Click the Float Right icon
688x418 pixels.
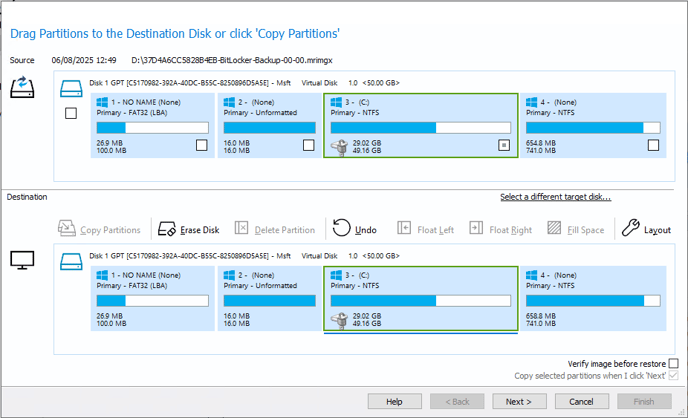476,228
